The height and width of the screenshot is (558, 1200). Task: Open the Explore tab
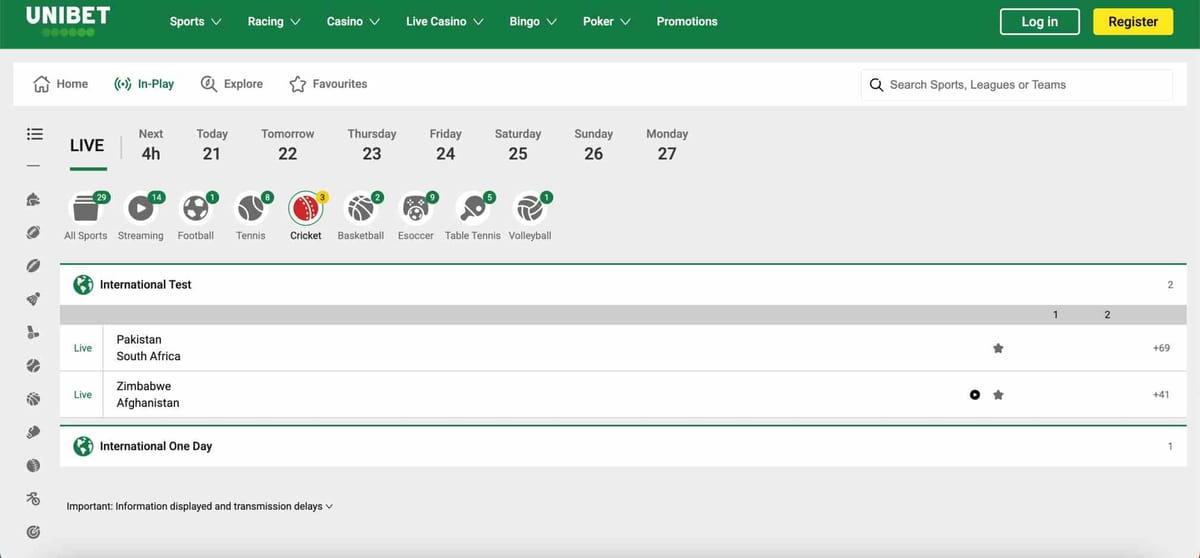click(232, 84)
